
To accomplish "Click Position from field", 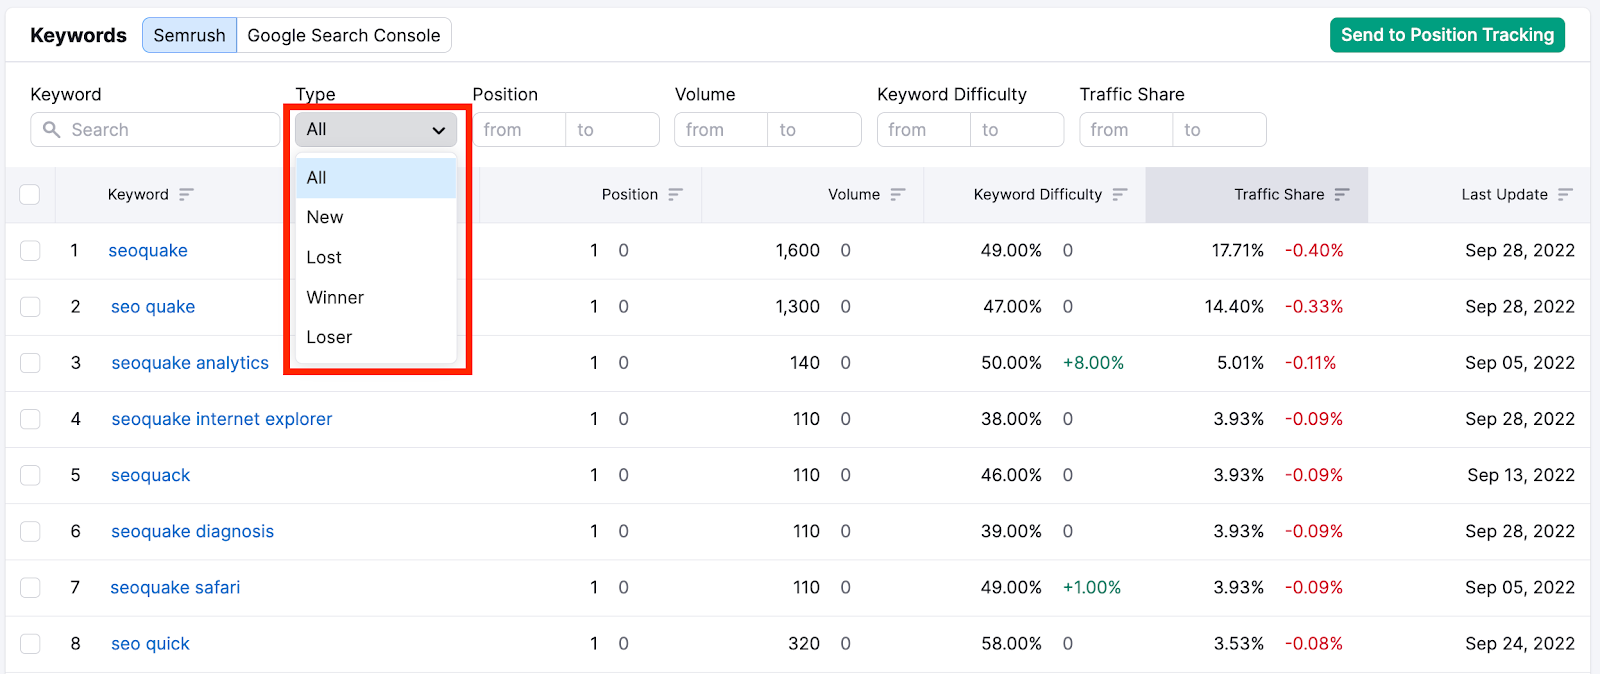I will (519, 129).
